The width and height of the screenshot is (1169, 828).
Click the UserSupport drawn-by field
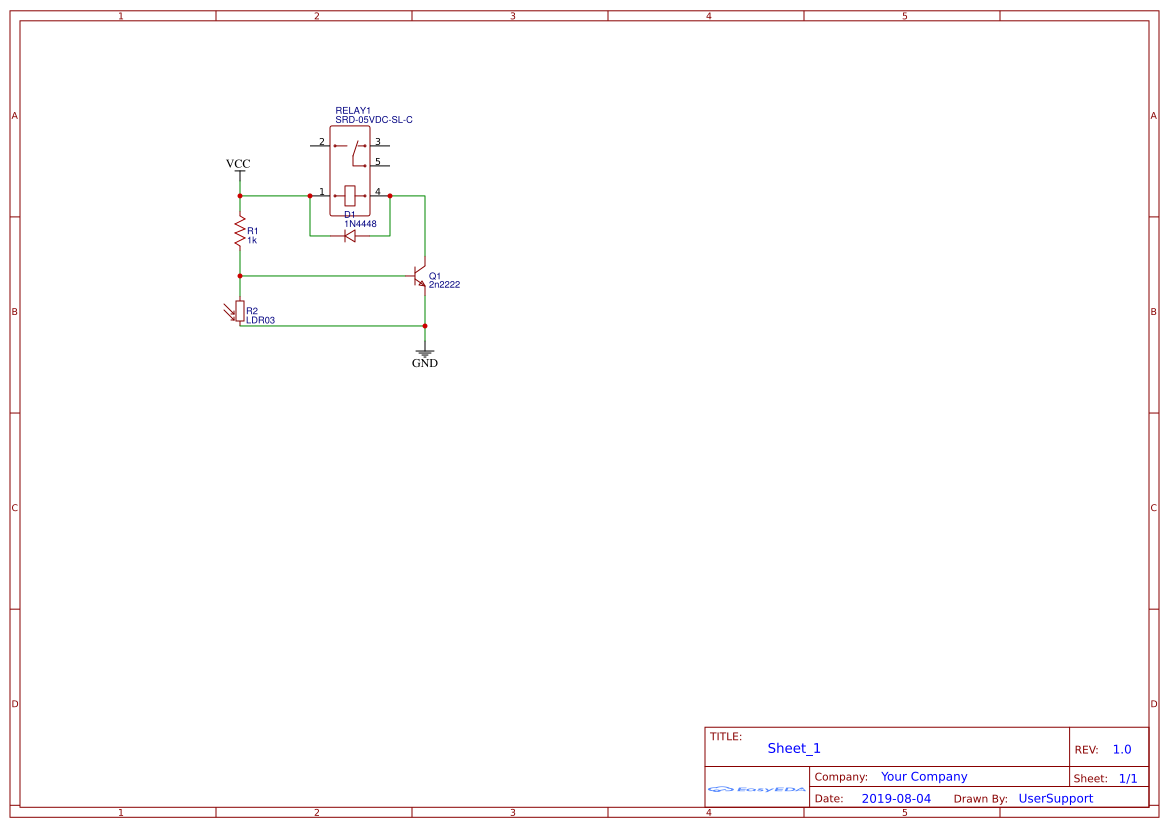click(1056, 798)
